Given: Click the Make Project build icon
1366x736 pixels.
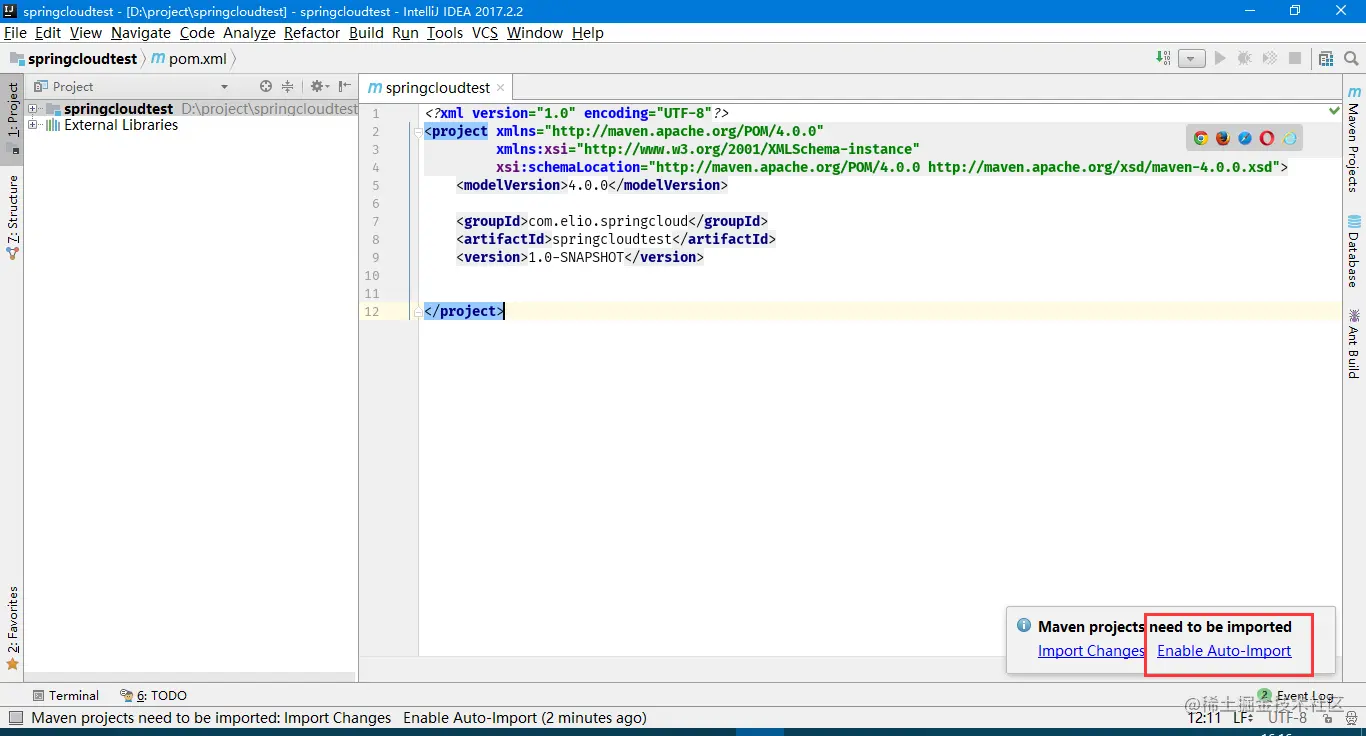Looking at the screenshot, I should click(x=1163, y=58).
